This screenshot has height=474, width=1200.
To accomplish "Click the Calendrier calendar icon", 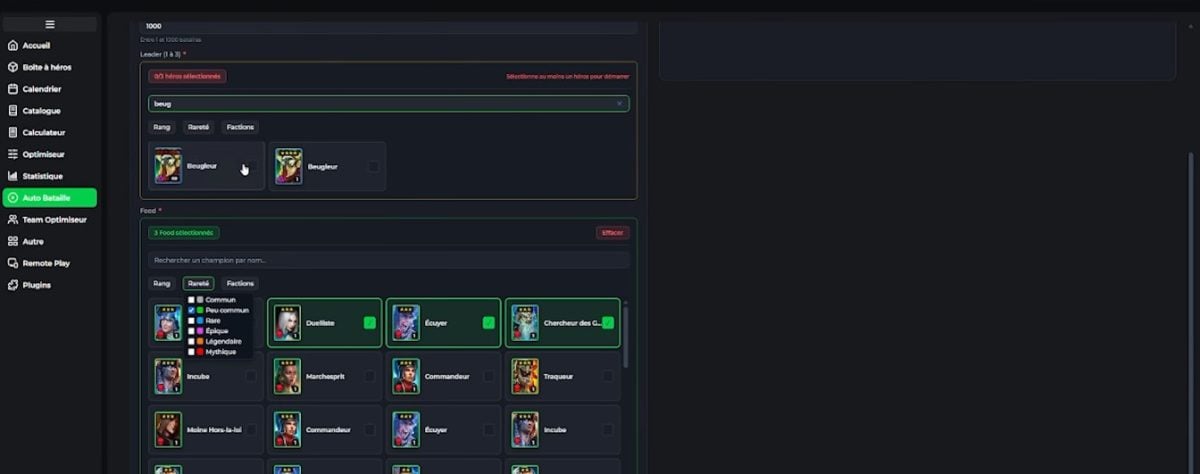I will click(x=13, y=89).
